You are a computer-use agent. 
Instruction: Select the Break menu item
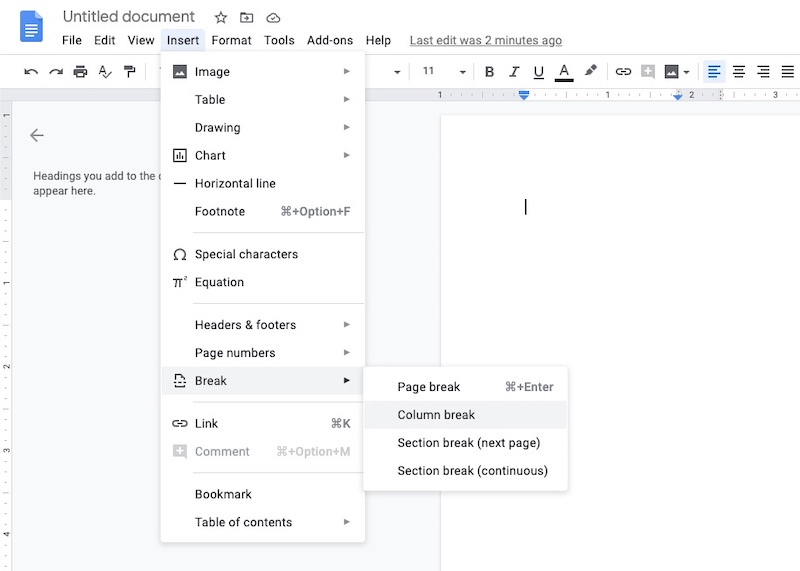click(x=263, y=381)
